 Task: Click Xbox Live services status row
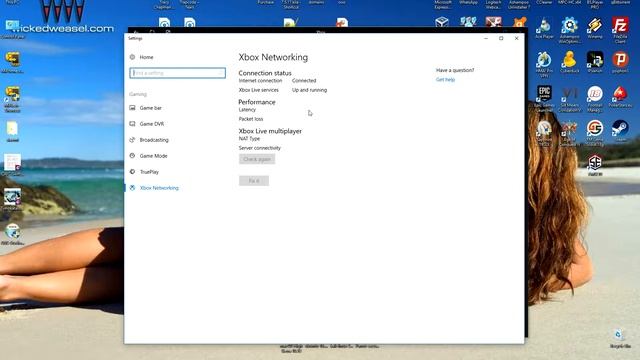283,90
